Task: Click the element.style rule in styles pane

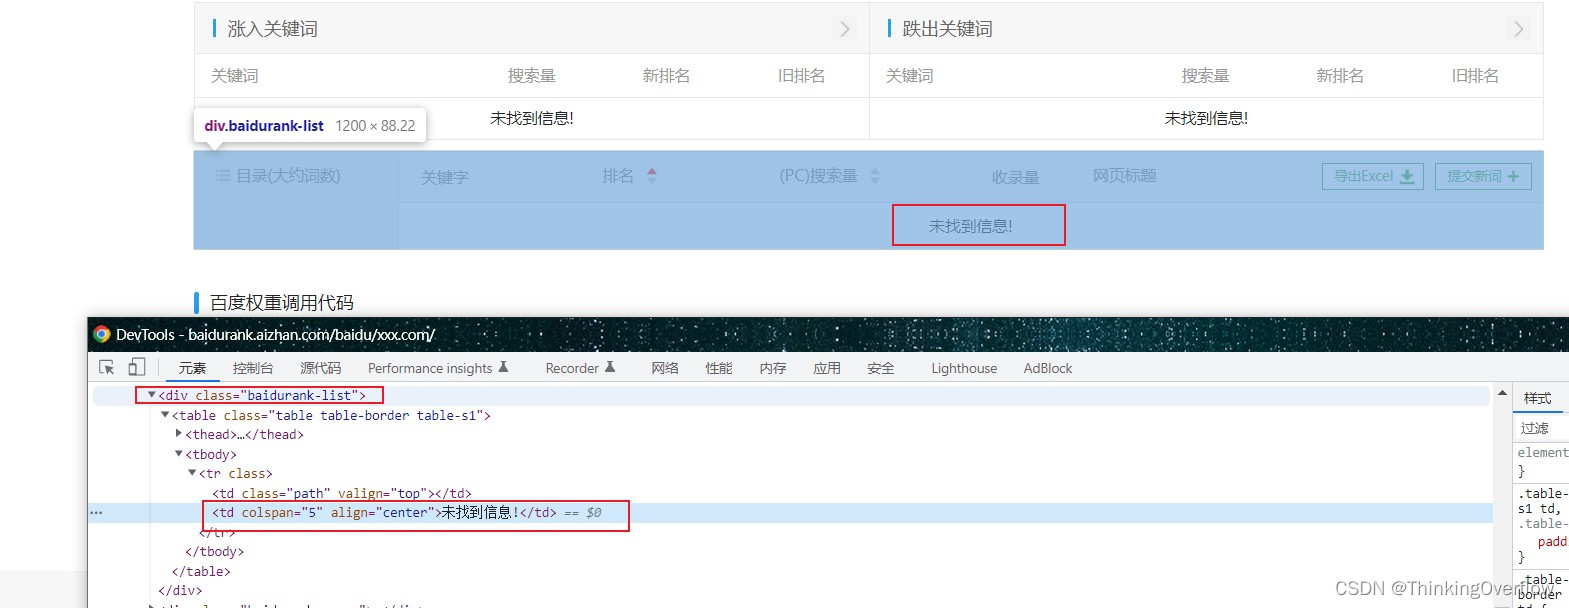Action: pyautogui.click(x=1543, y=453)
